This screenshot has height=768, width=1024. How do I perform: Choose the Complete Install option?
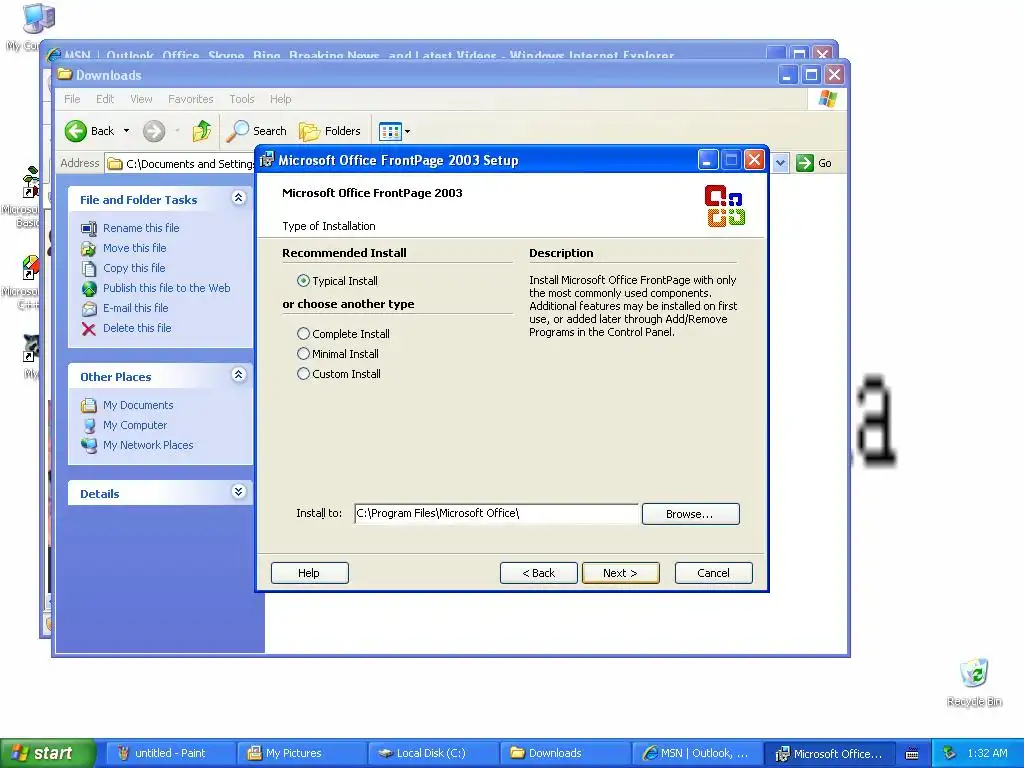click(x=303, y=334)
